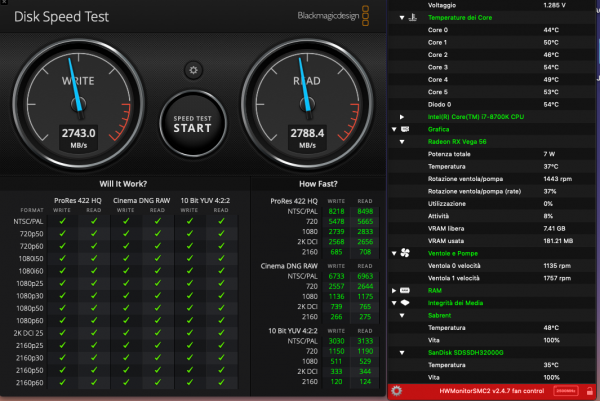Click the thermometer icon beside Temperature dei Core
Image resolution: width=600 pixels, height=401 pixels.
coord(412,17)
